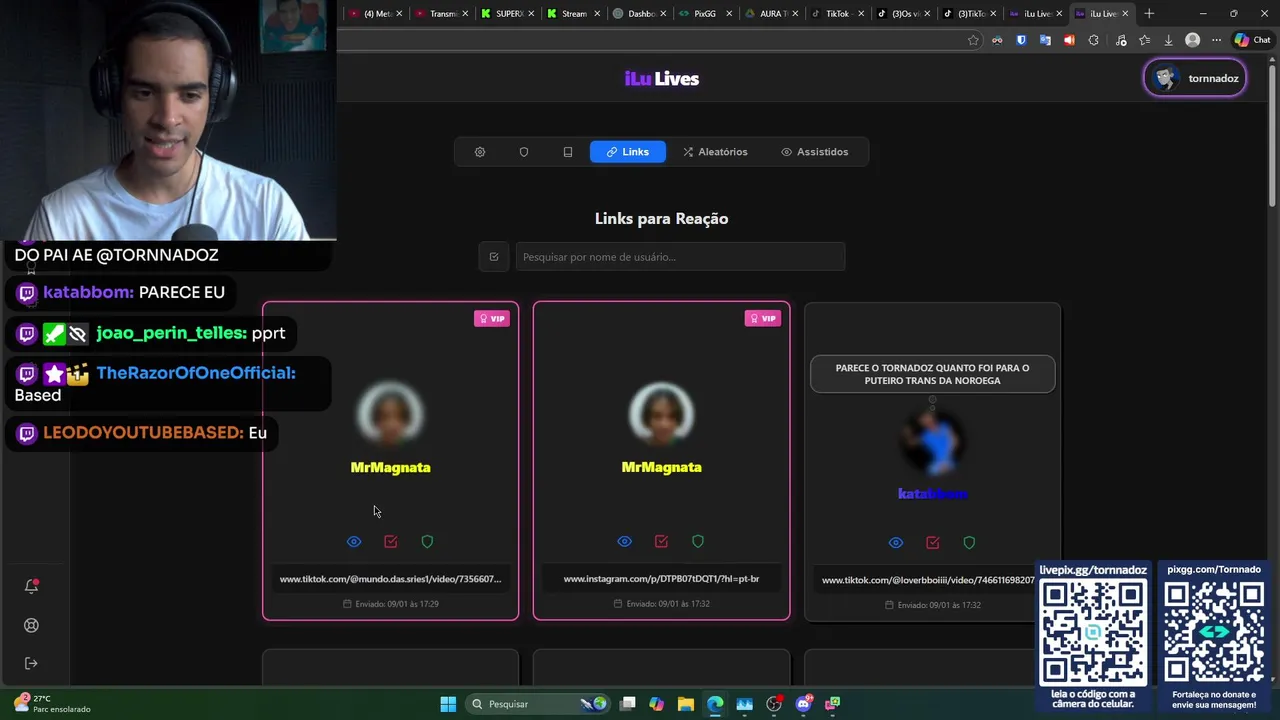The image size is (1280, 720).
Task: Open the tornnadoz profile button
Action: click(1195, 78)
